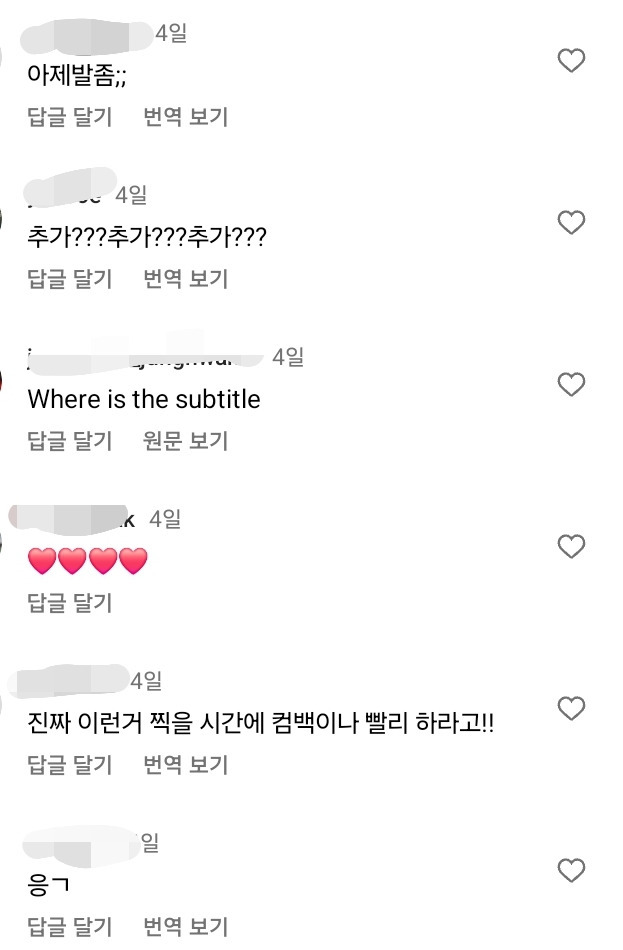Like the 'Where is the subtitle' comment

[571, 385]
